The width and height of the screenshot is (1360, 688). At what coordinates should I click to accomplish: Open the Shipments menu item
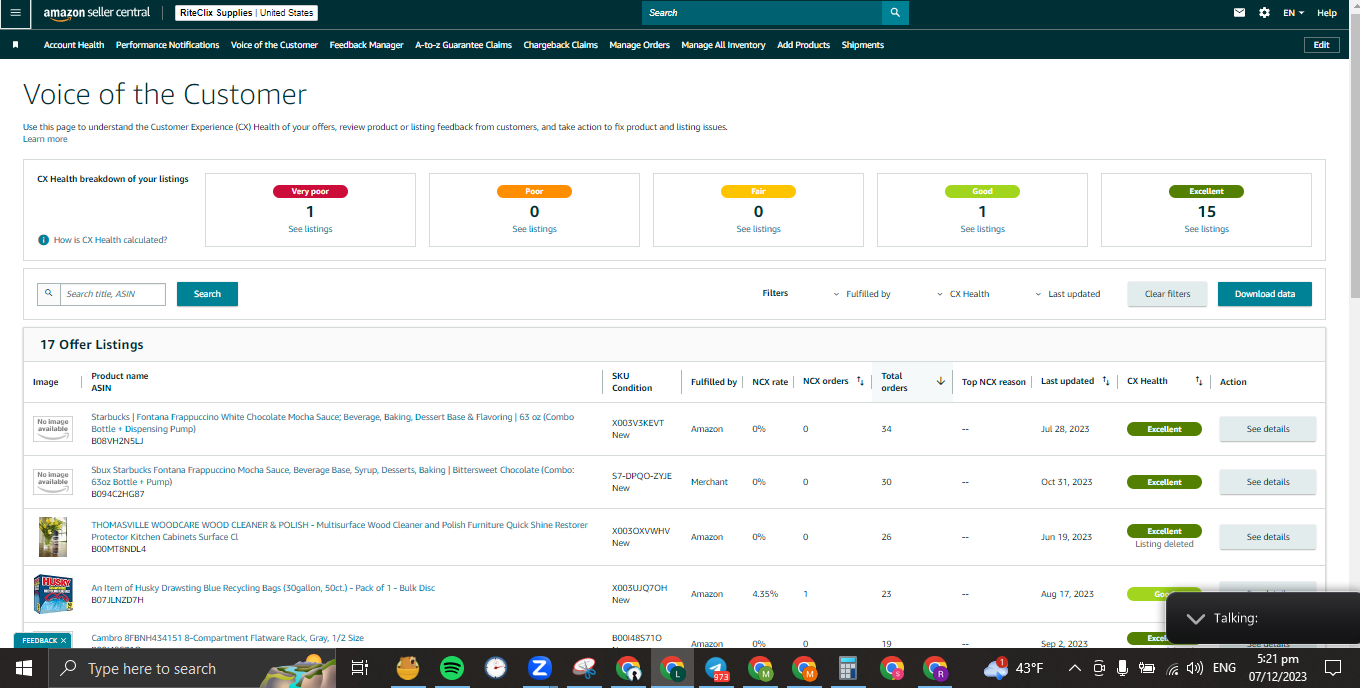point(863,45)
